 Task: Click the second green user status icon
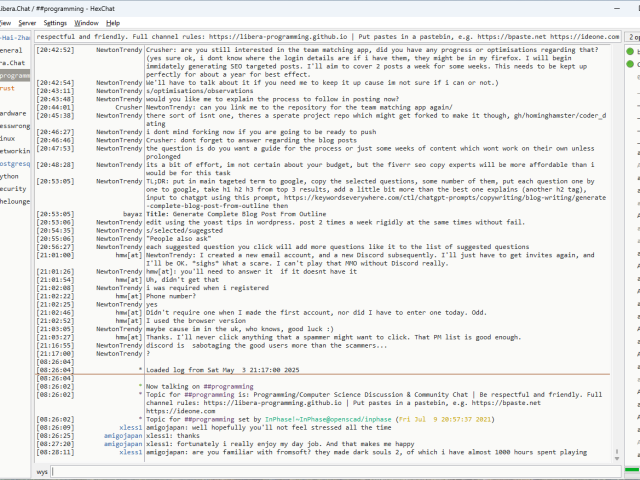(628, 63)
